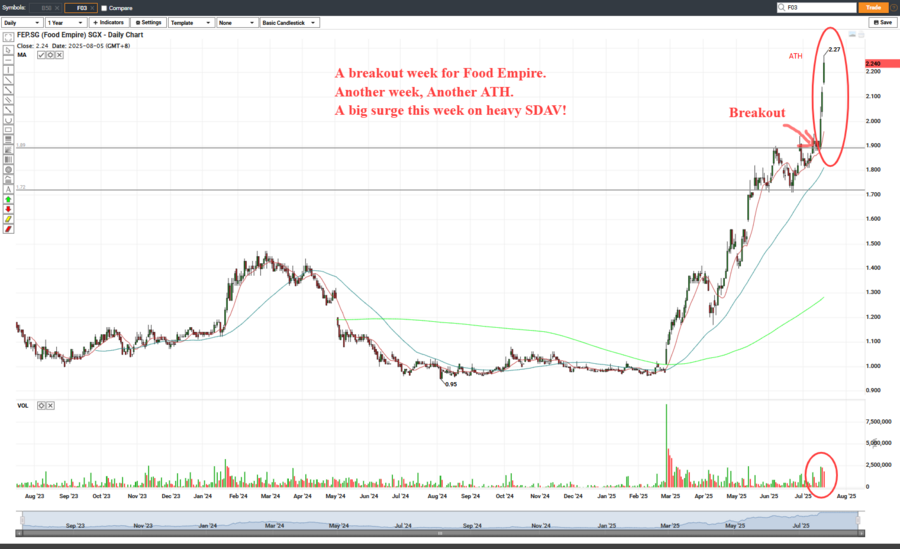Tick the Compare checkbox
The image size is (900, 549).
click(104, 8)
